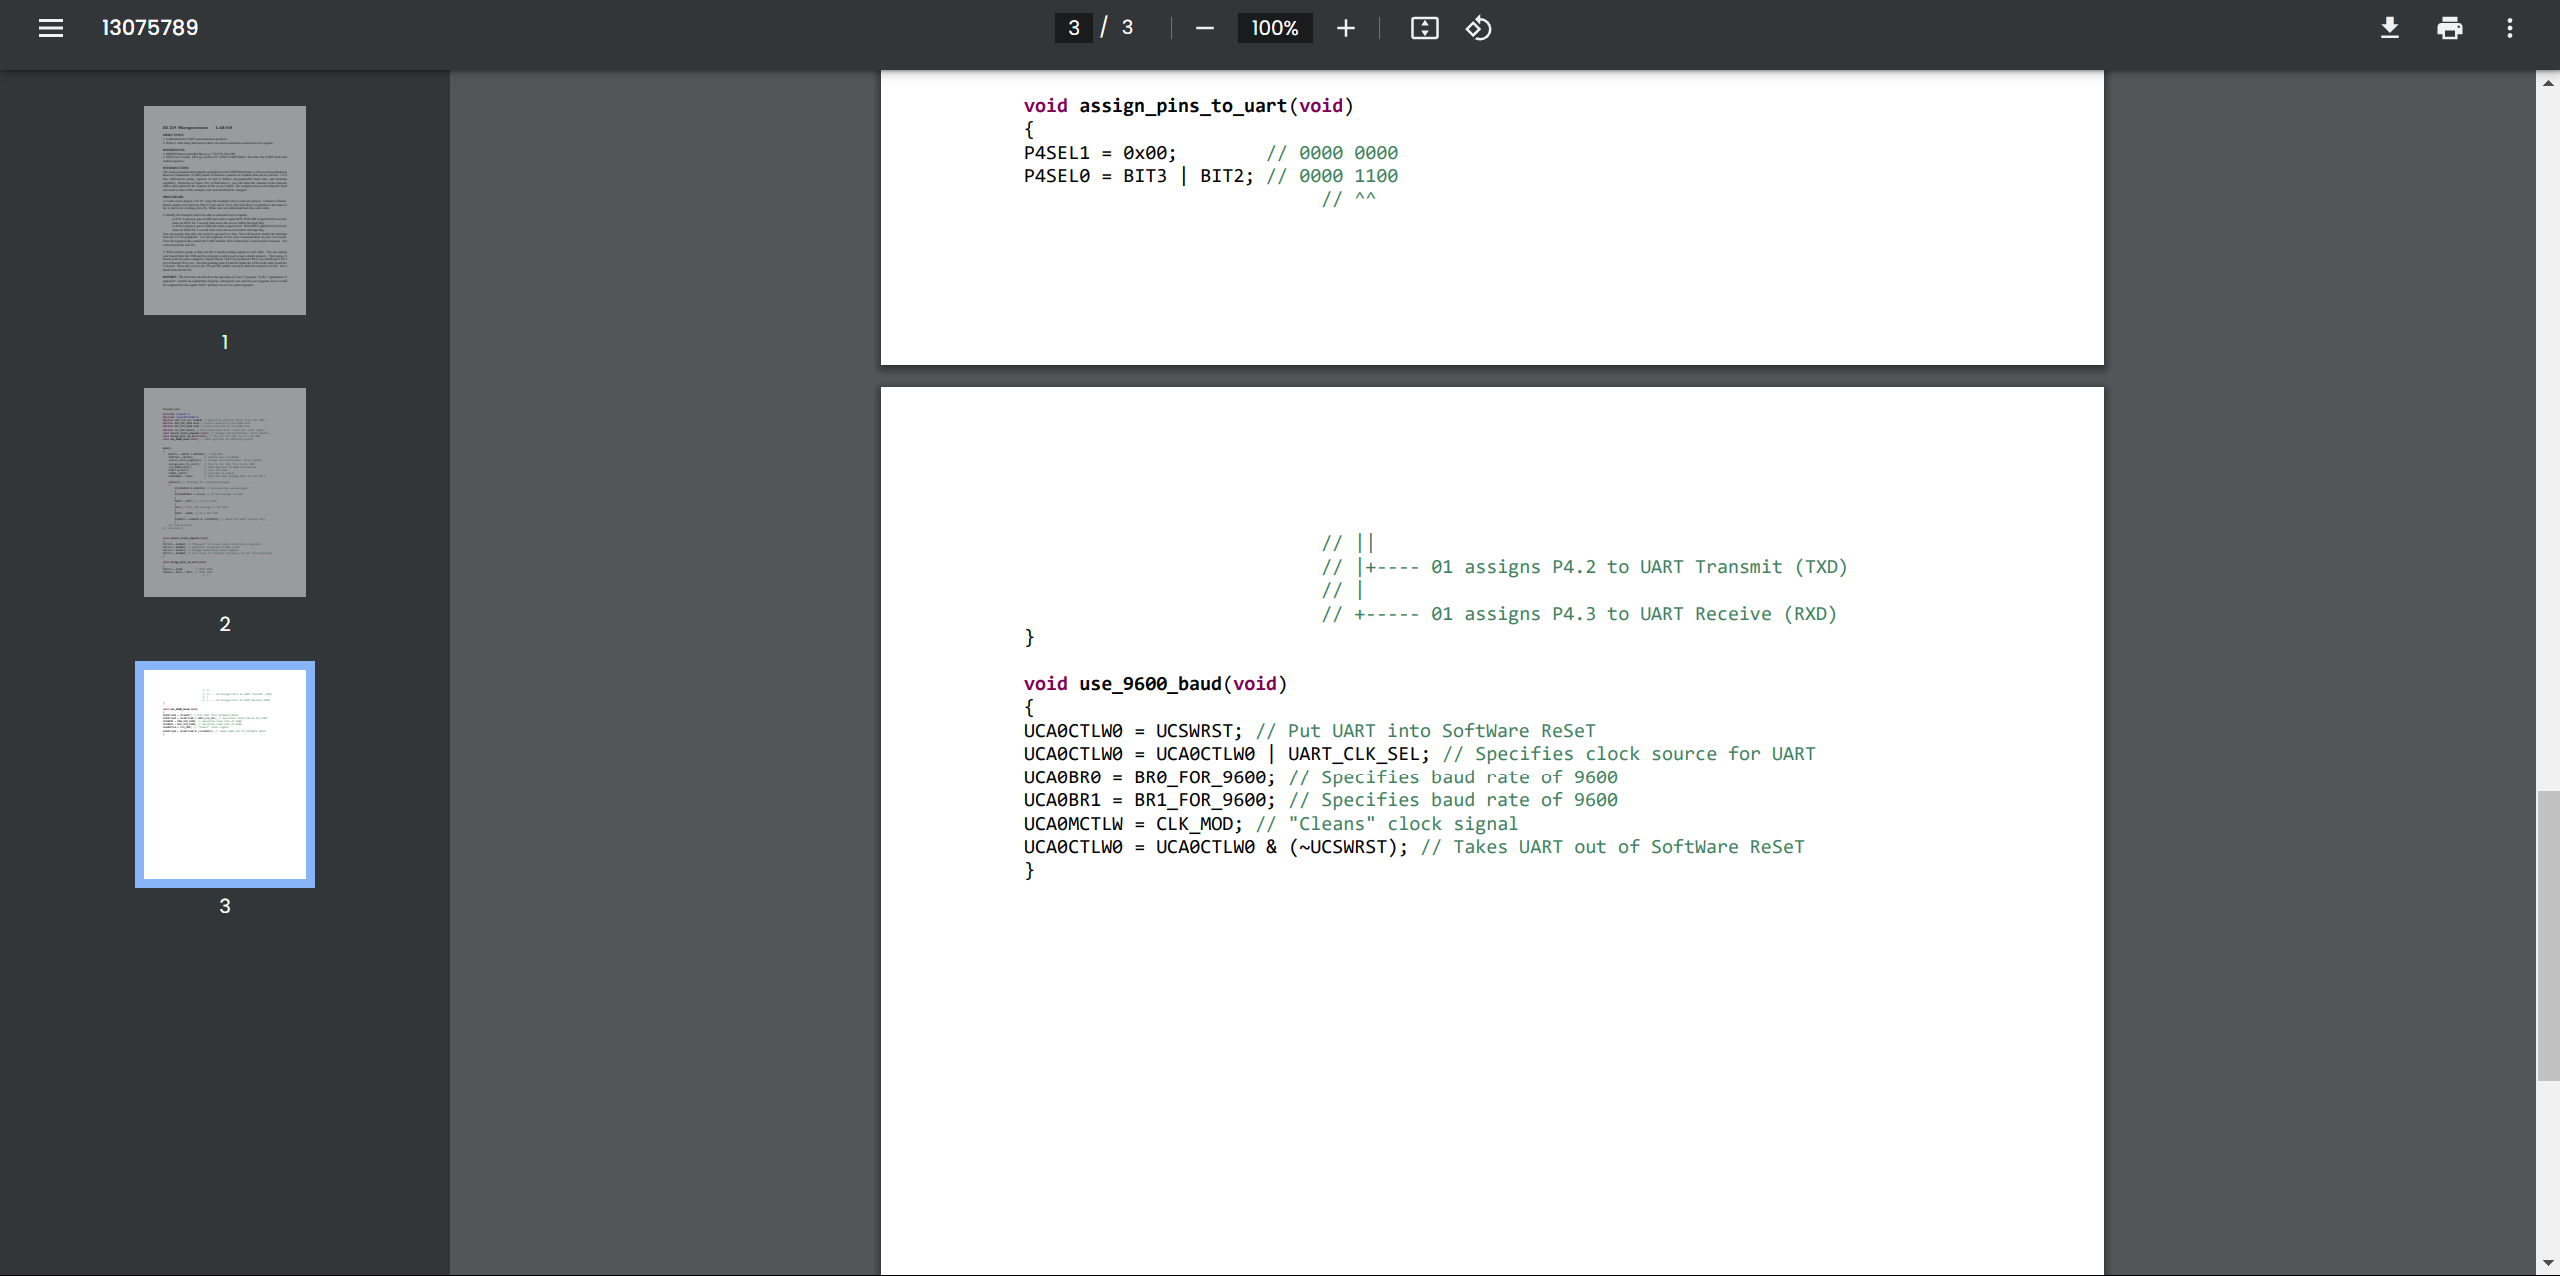Click comment 'Put UART into SoftWare ReSeT'

(x=1442, y=731)
